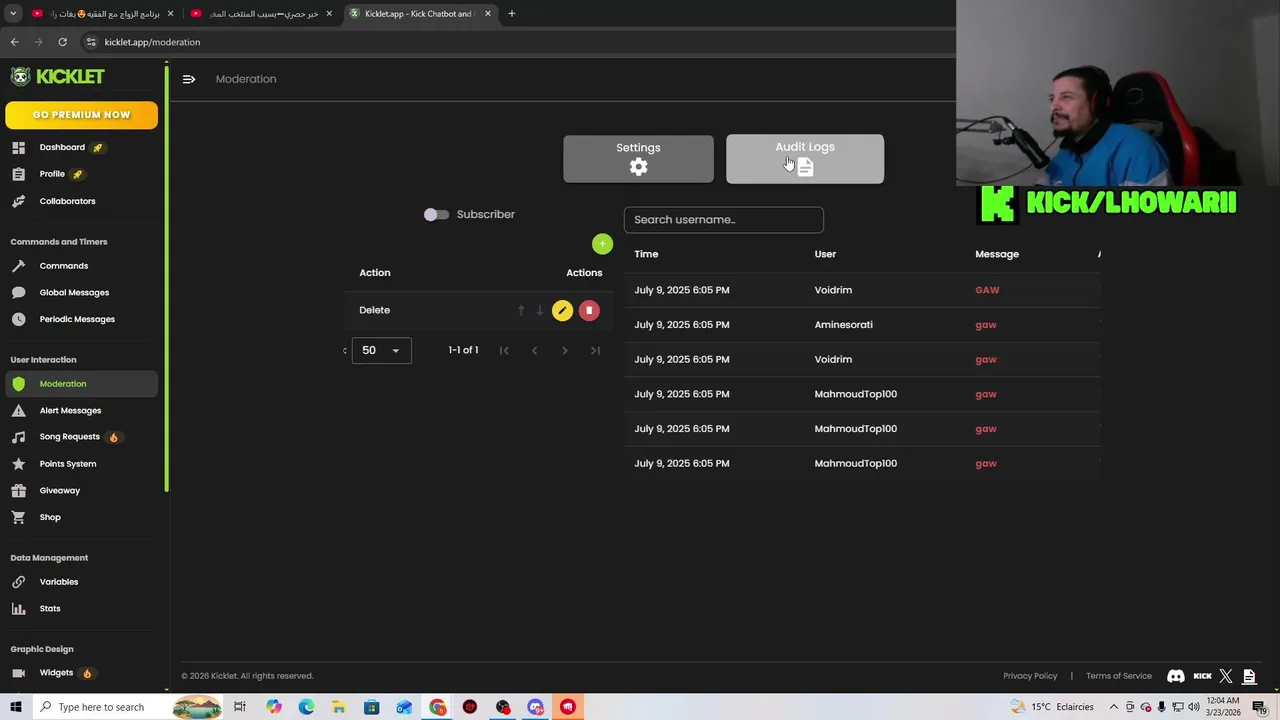Click the address bar URL
The width and height of the screenshot is (1280, 720).
pos(152,42)
